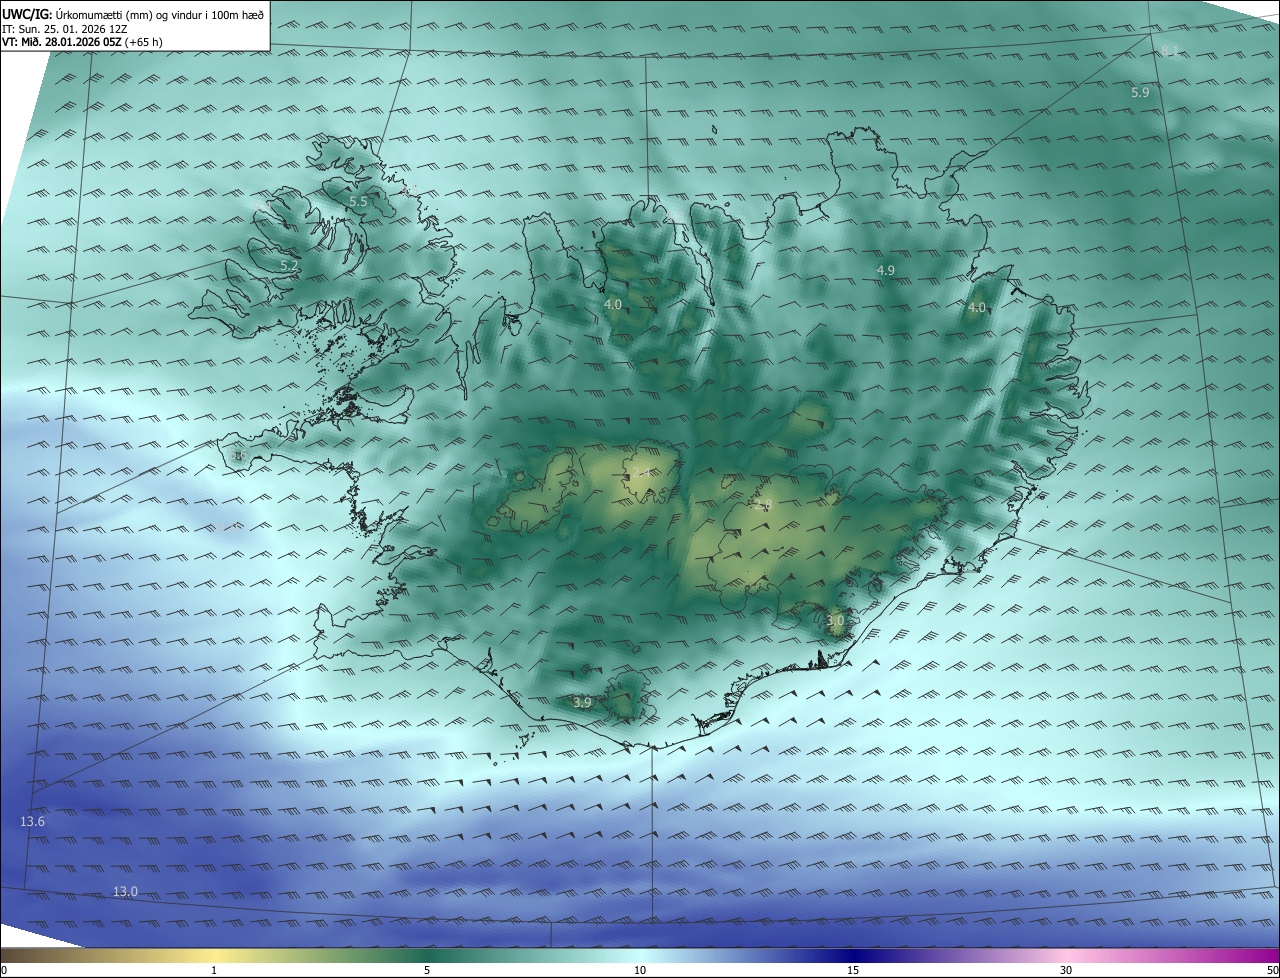Click the colorbar tick label '50'

[1272, 971]
